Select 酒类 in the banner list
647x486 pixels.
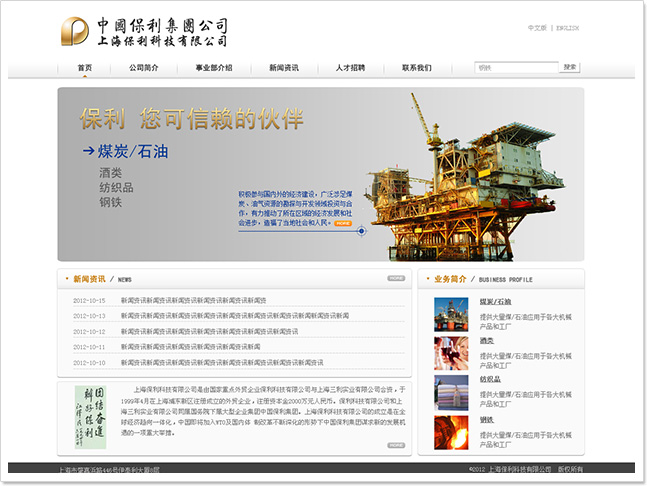110,172
